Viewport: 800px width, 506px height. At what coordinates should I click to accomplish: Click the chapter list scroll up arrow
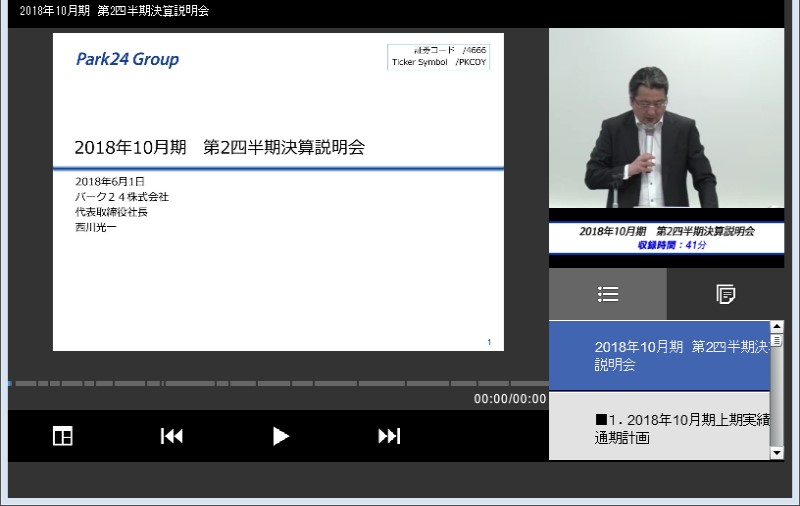tap(777, 326)
